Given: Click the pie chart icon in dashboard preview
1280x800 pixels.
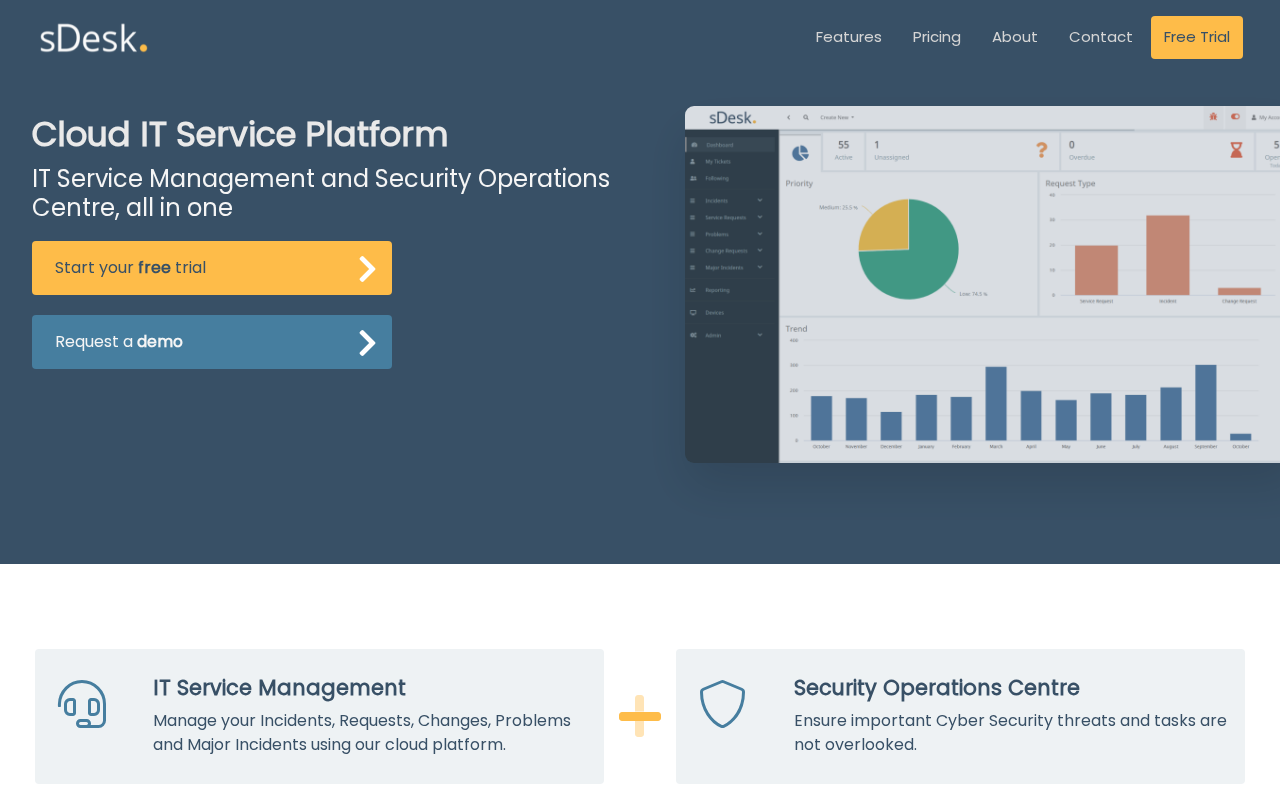Looking at the screenshot, I should pyautogui.click(x=800, y=153).
